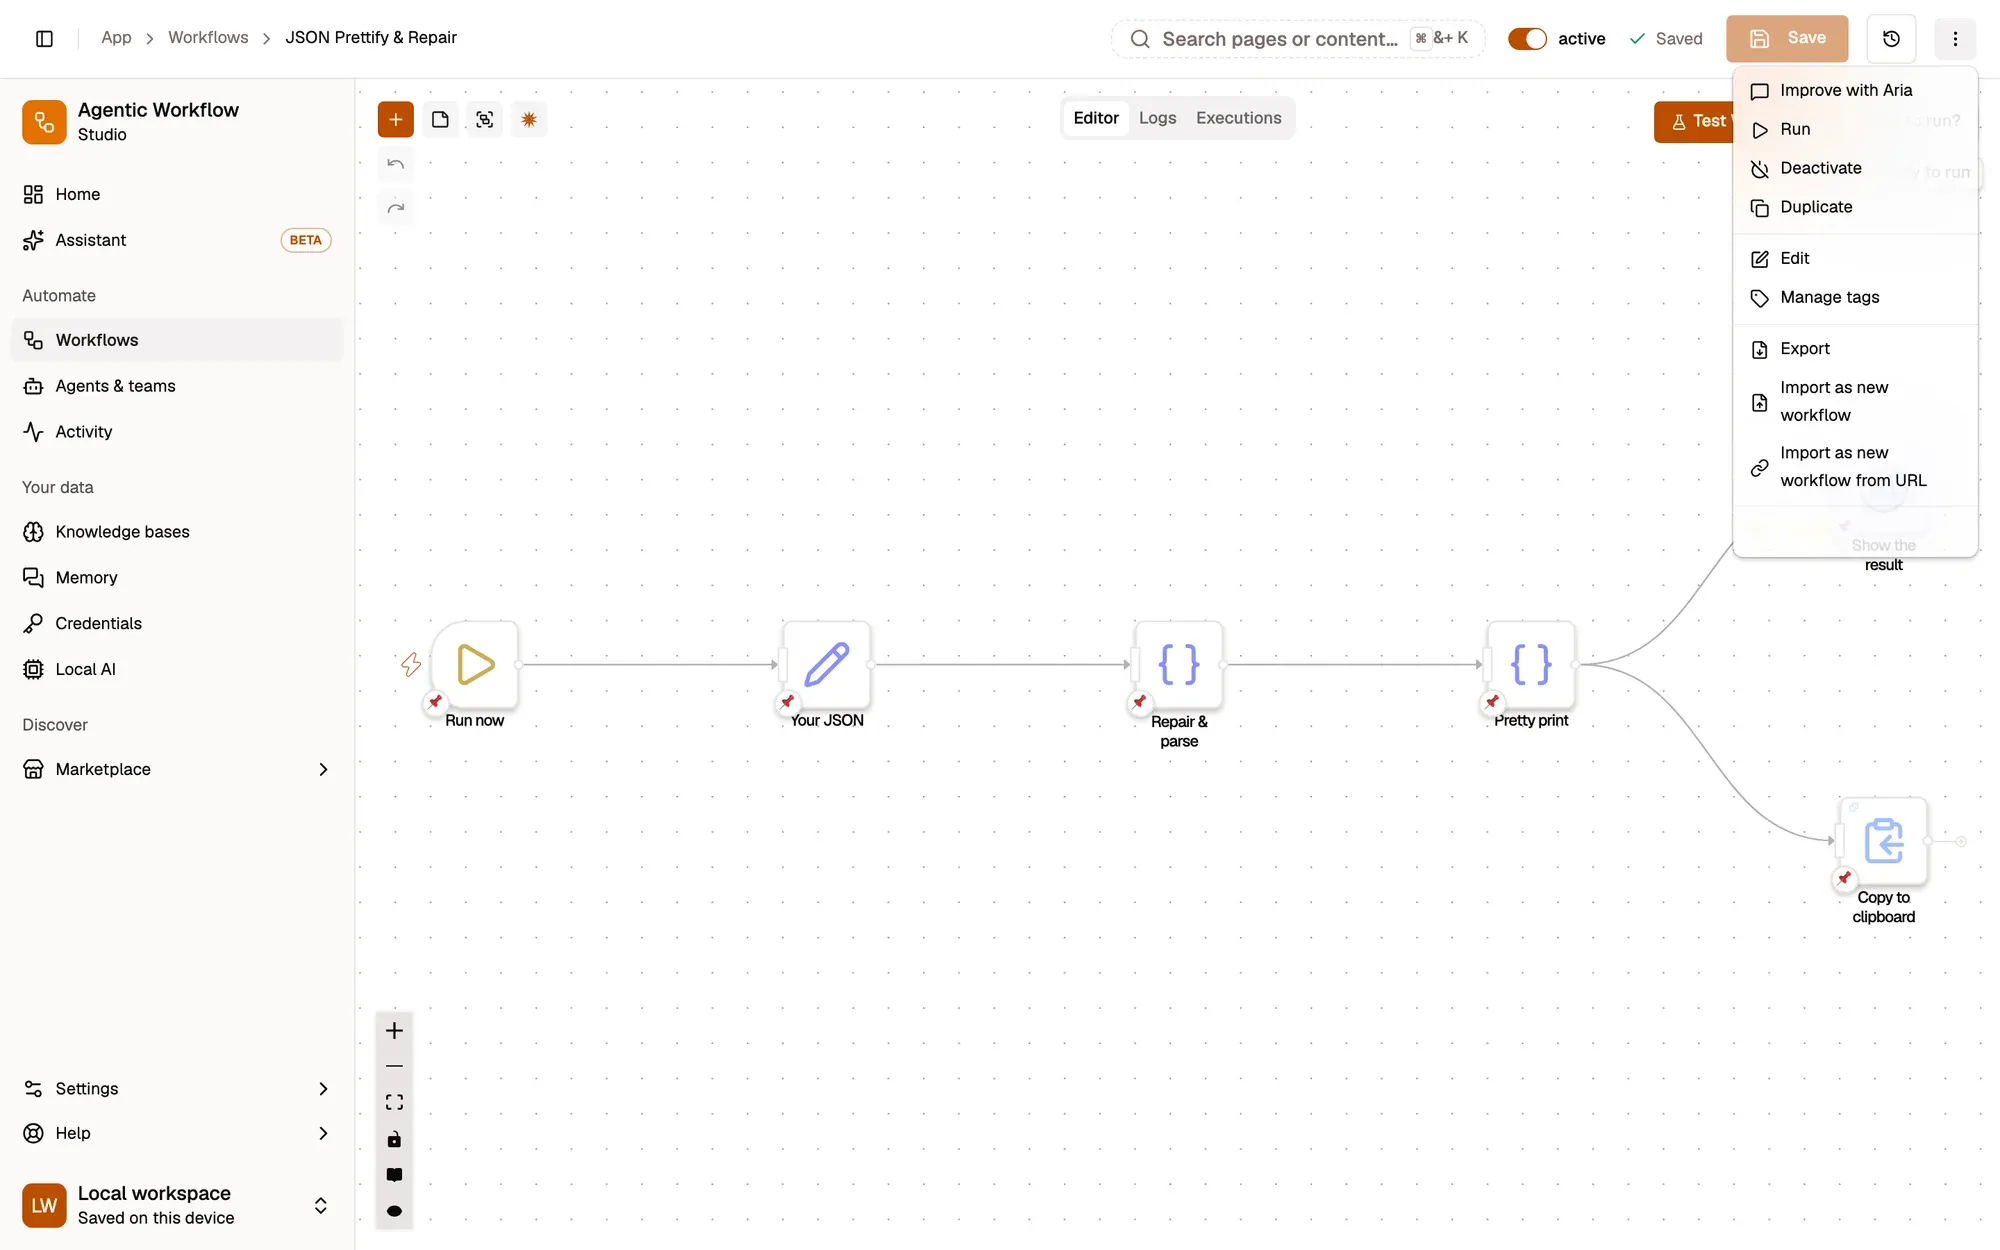Image resolution: width=2000 pixels, height=1250 pixels.
Task: Open Agents & teams in sidebar
Action: point(177,386)
